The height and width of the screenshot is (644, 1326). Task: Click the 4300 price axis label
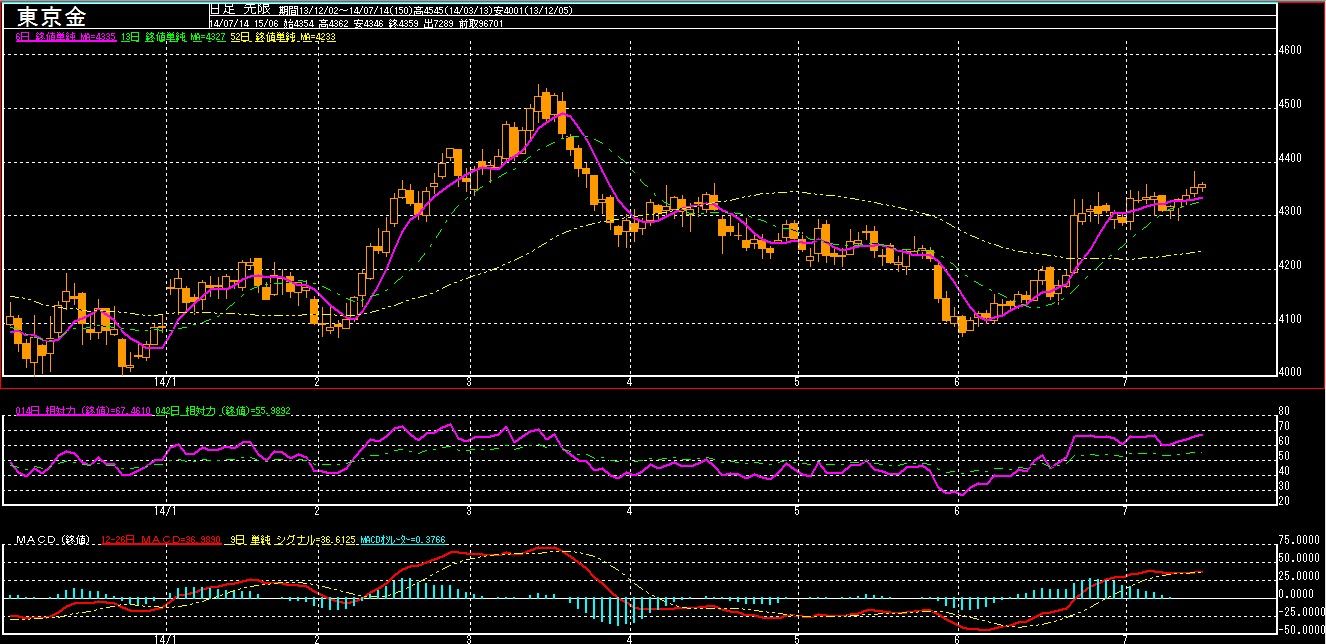point(1290,212)
